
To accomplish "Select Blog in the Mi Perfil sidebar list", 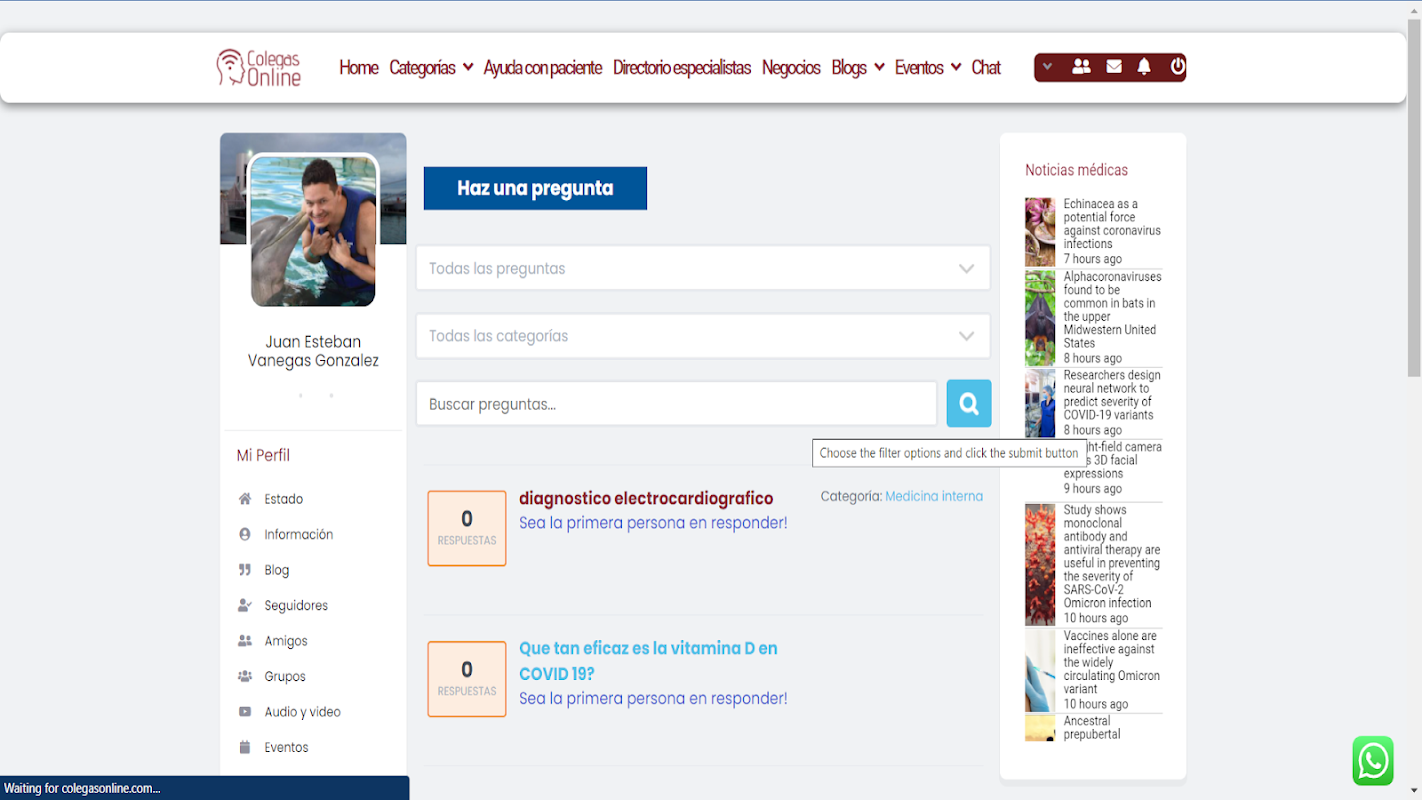I will (x=277, y=570).
